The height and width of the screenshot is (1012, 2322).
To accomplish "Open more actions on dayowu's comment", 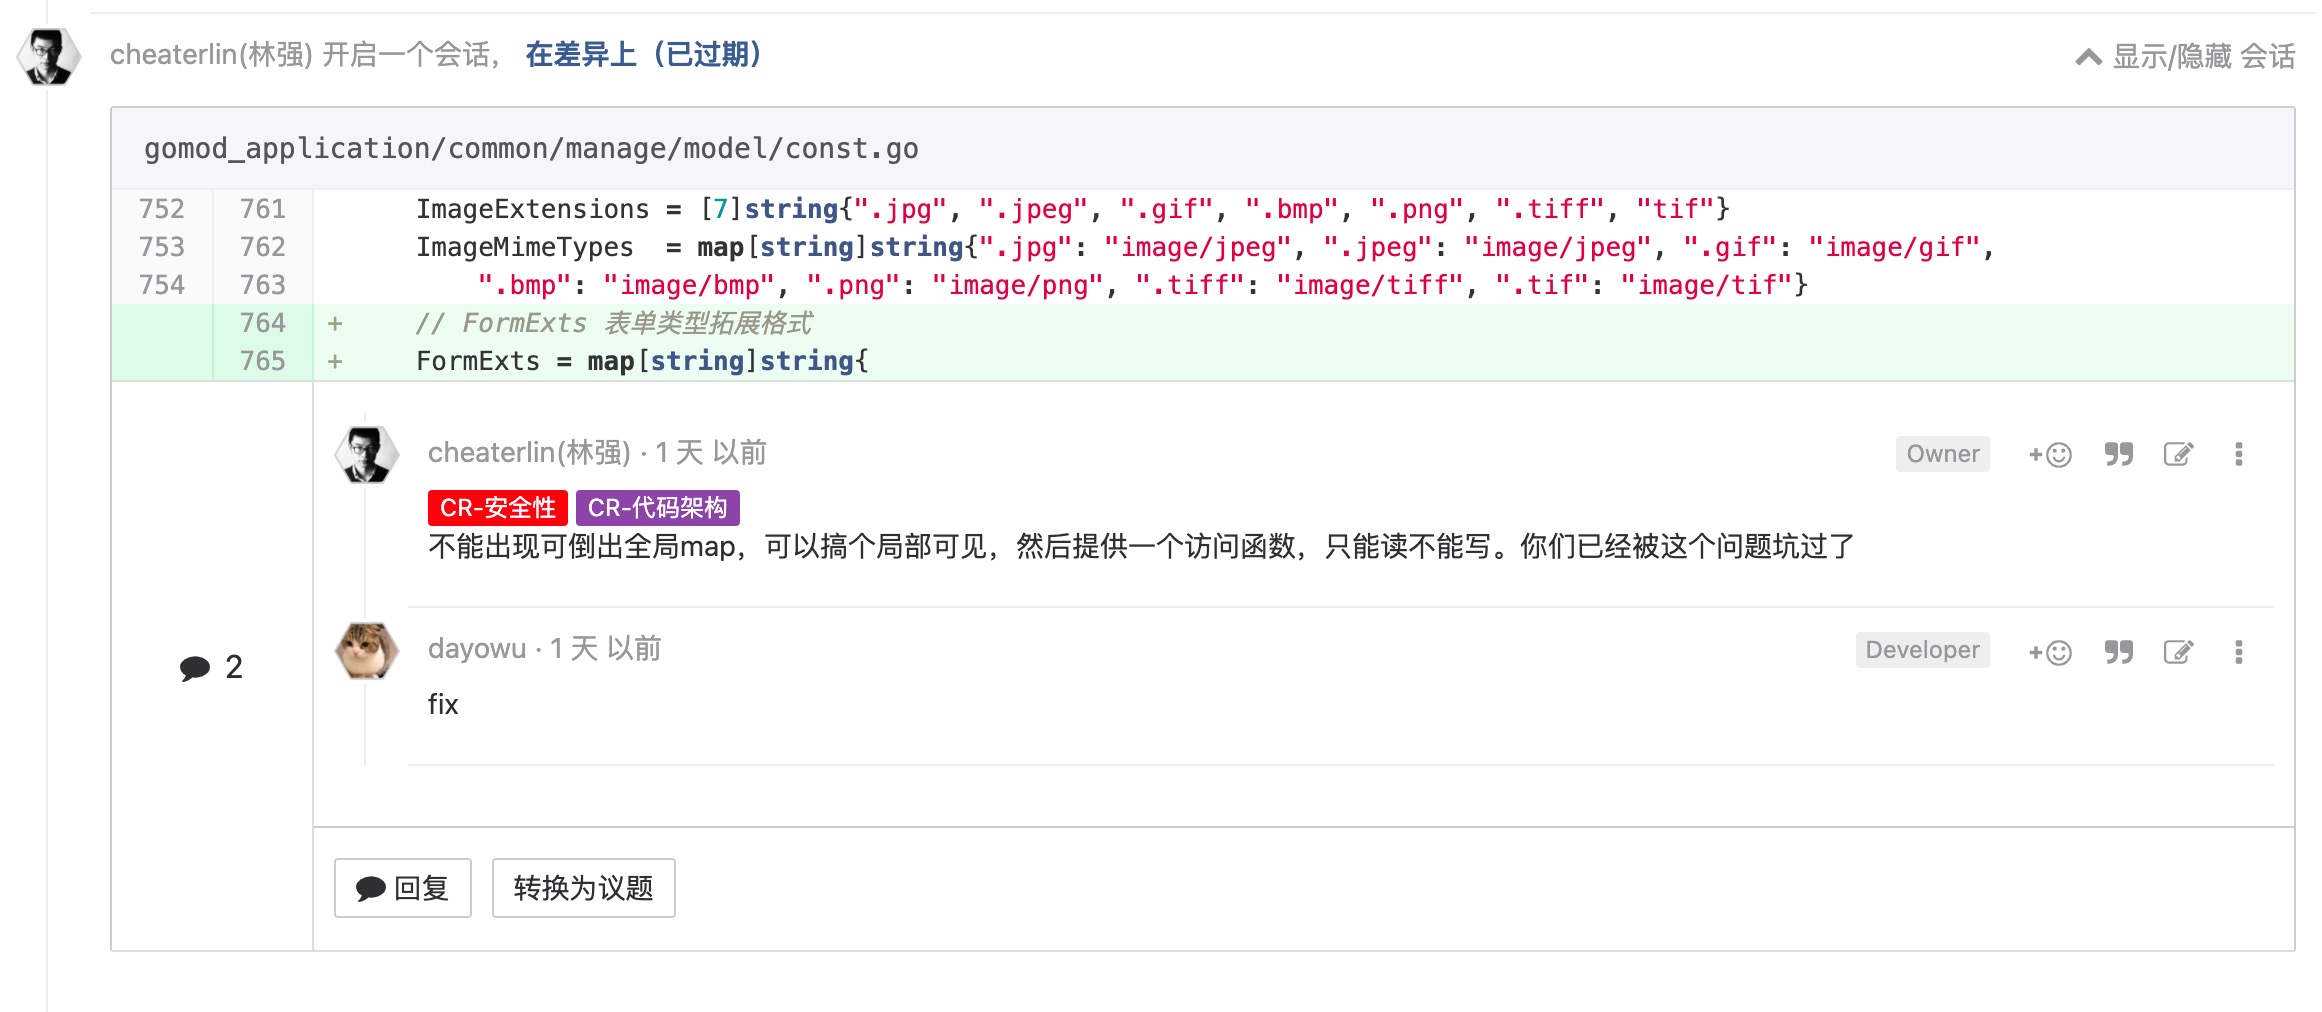I will [2239, 653].
